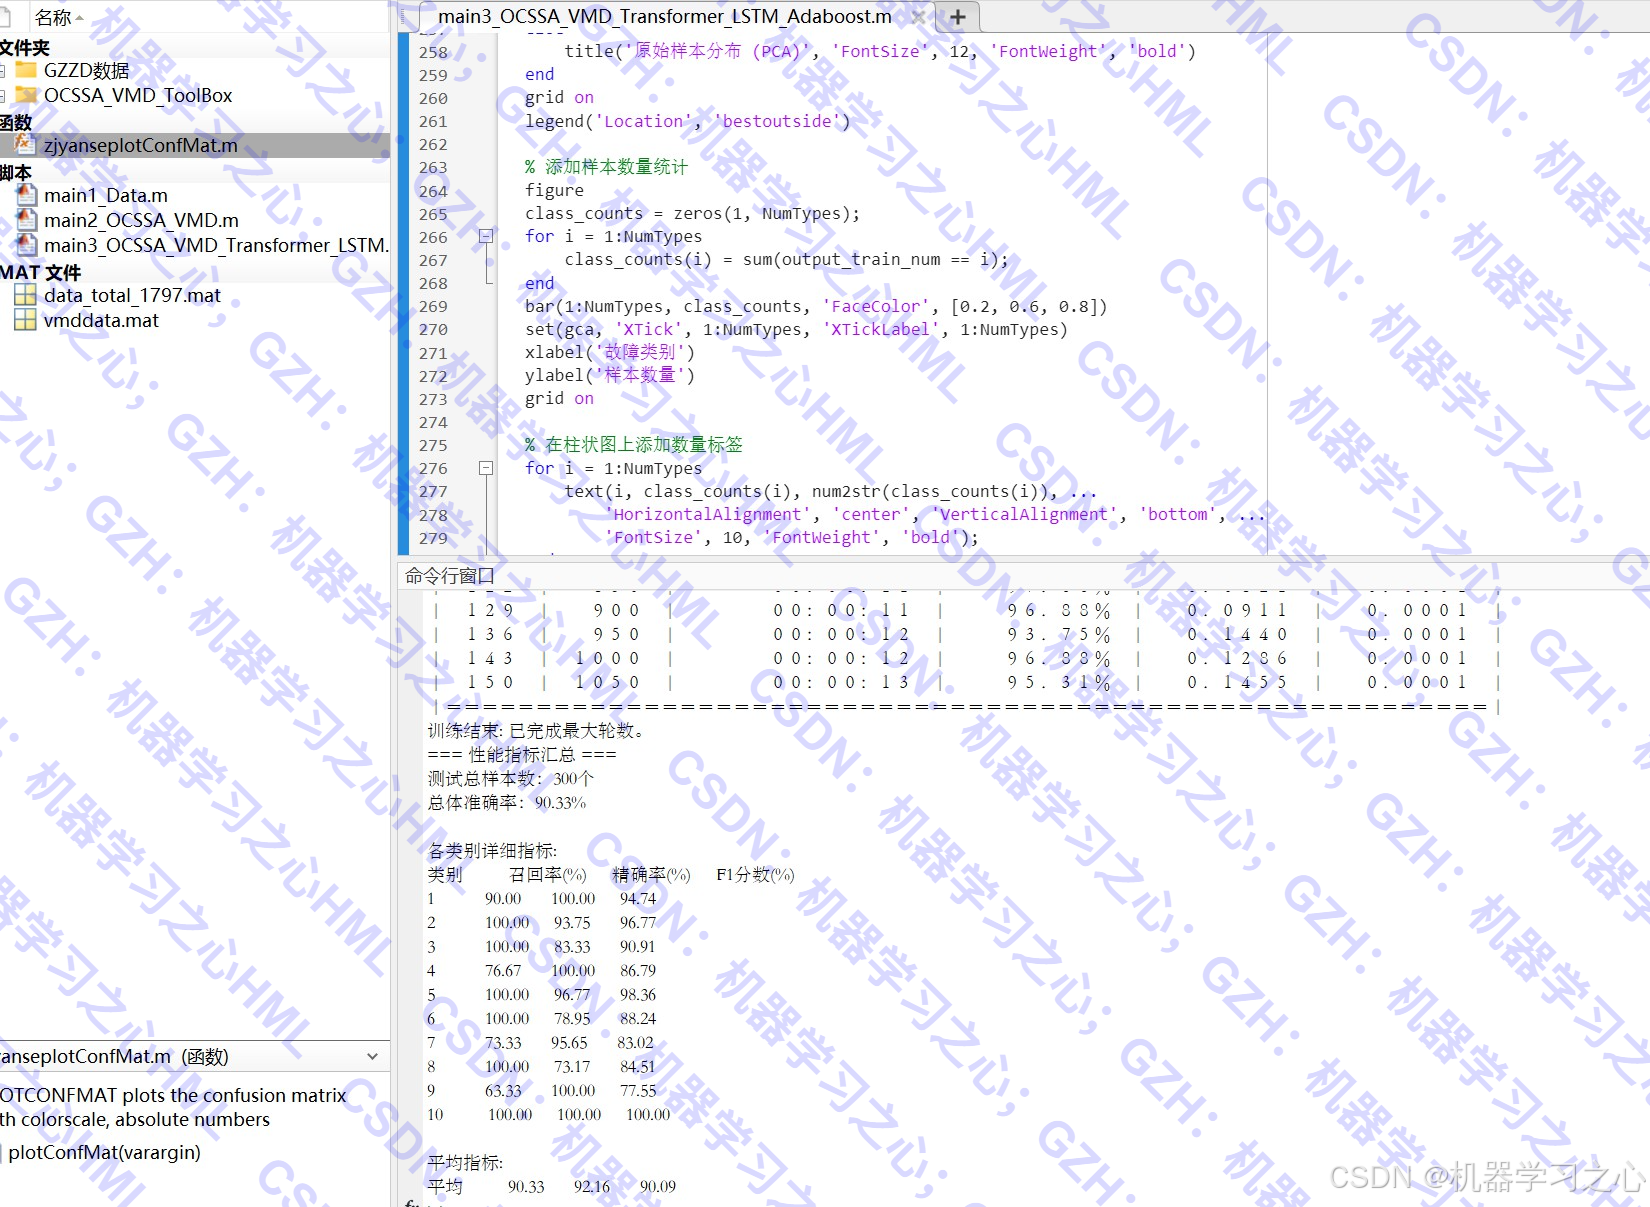Click the OCSSA_VMD_ToolBox folder icon

pos(26,95)
